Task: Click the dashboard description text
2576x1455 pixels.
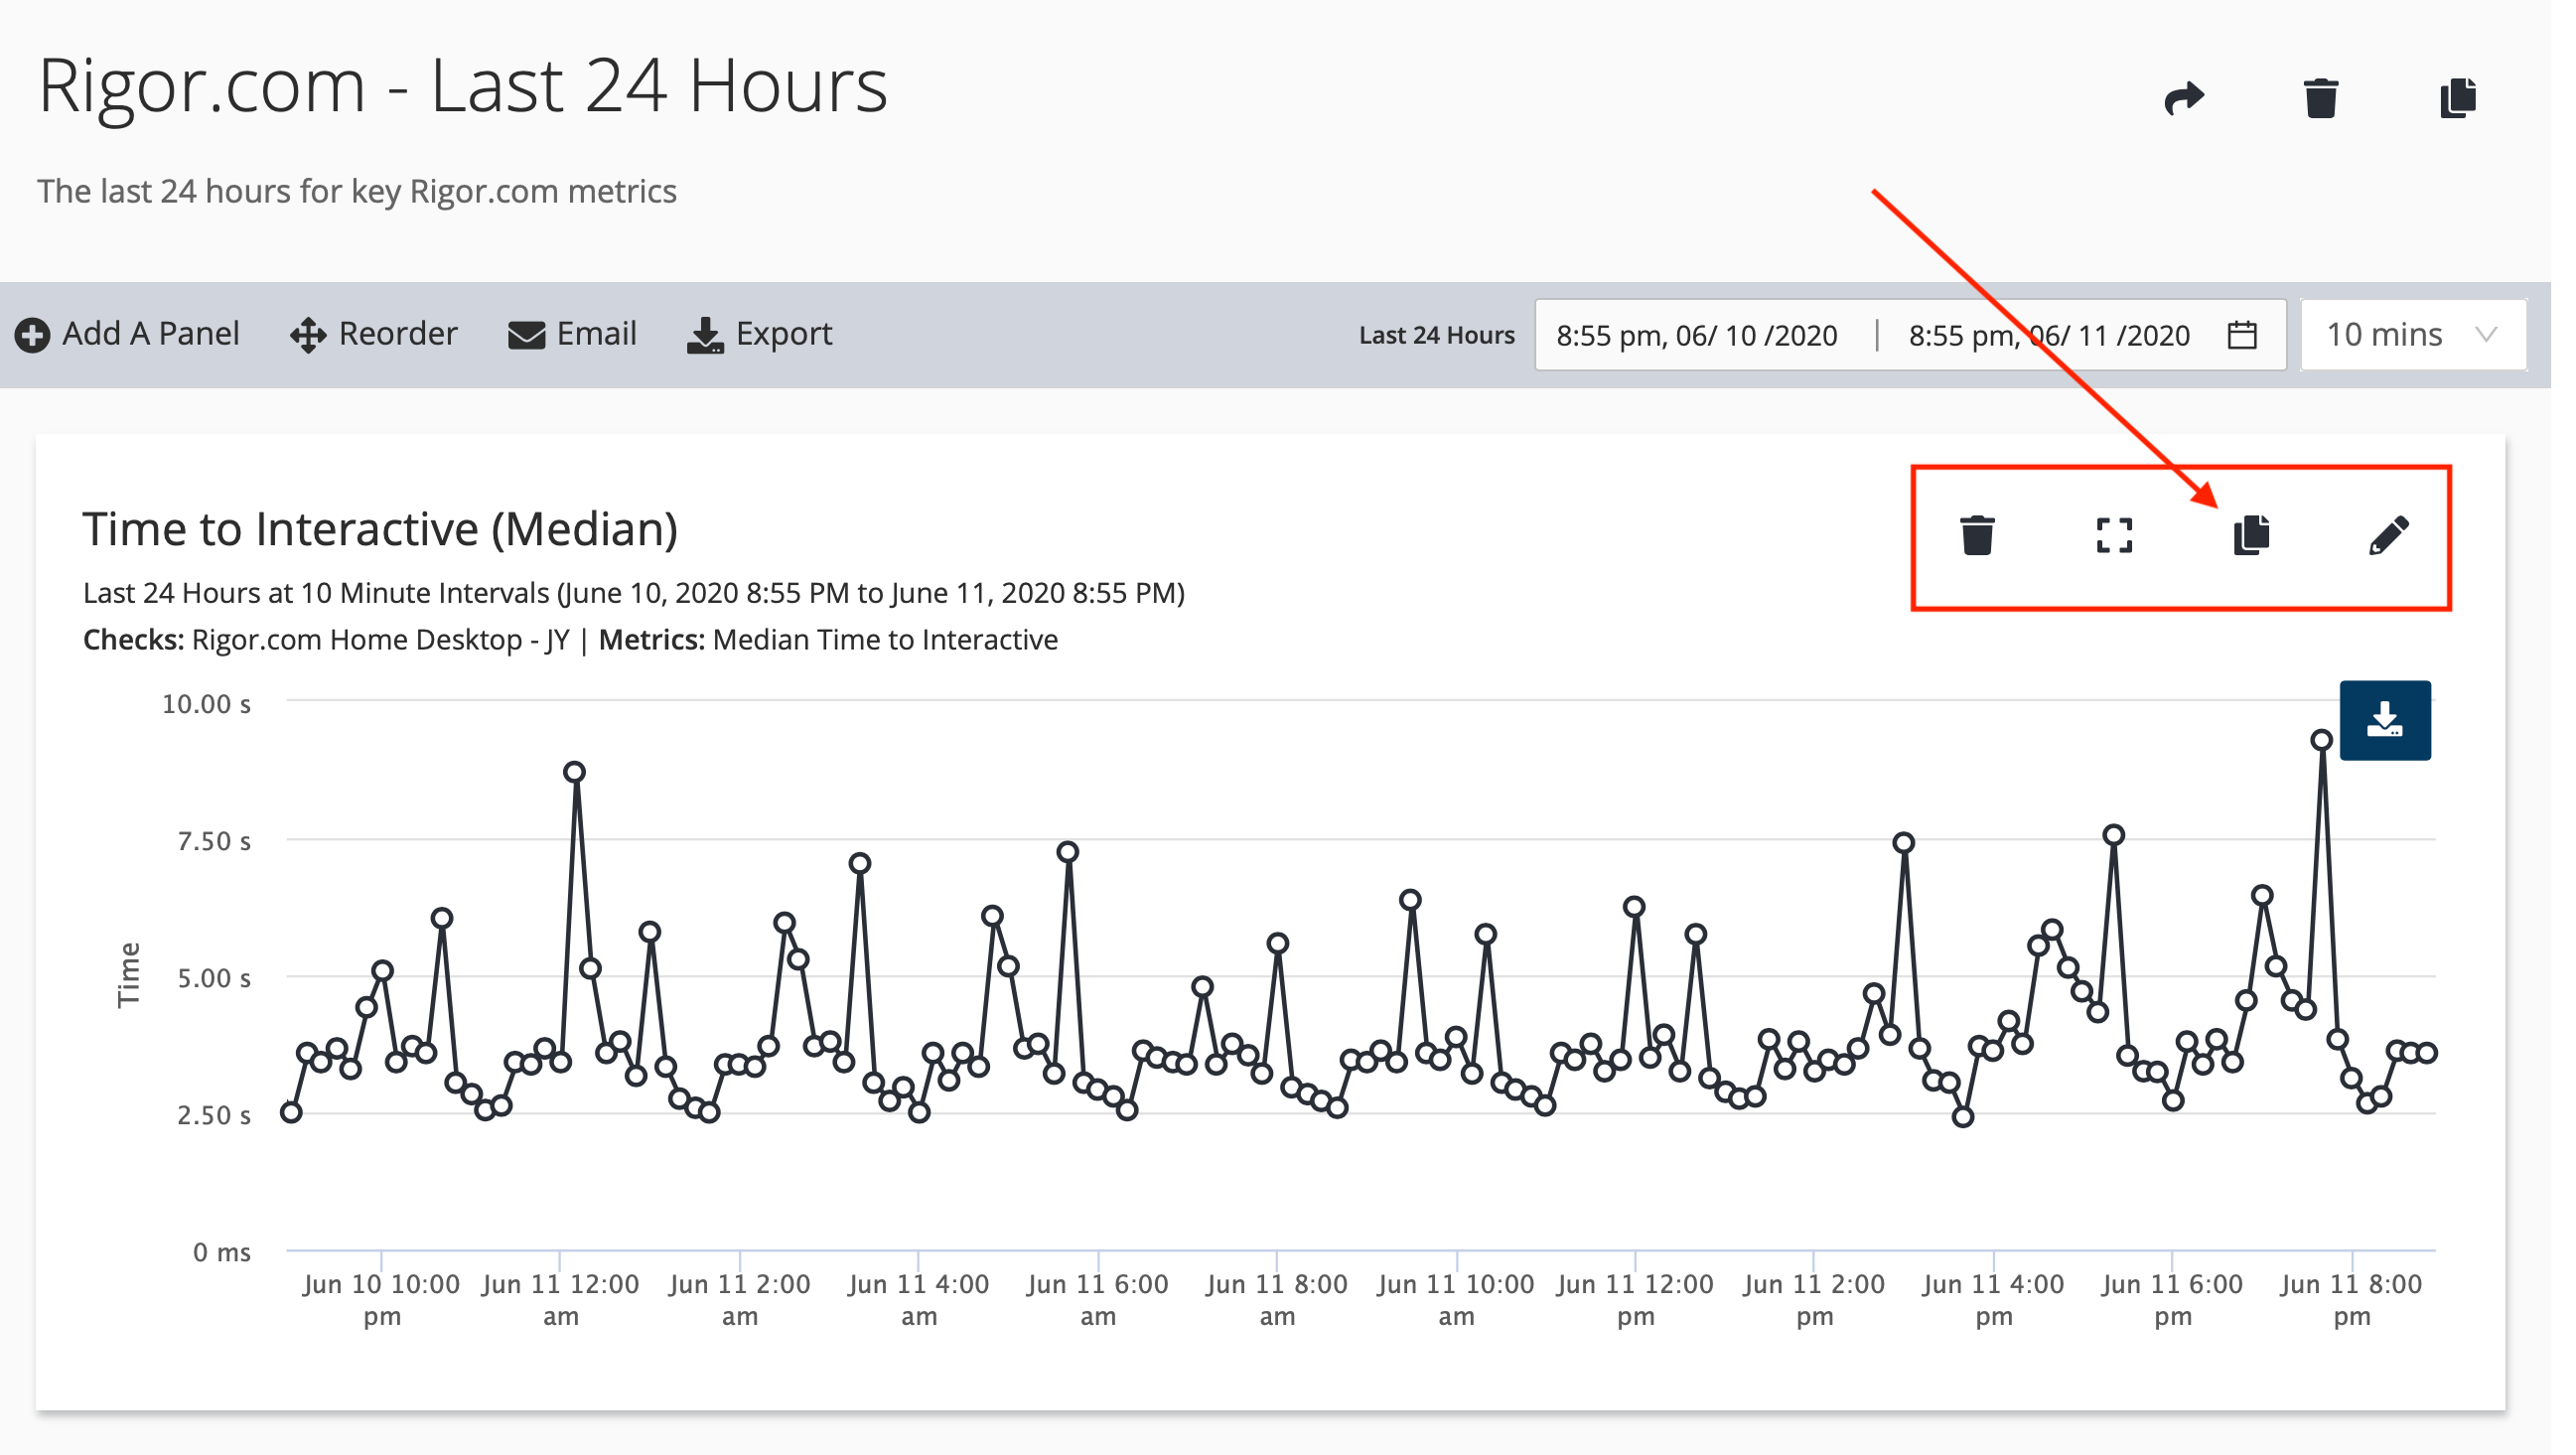Action: pyautogui.click(x=357, y=191)
